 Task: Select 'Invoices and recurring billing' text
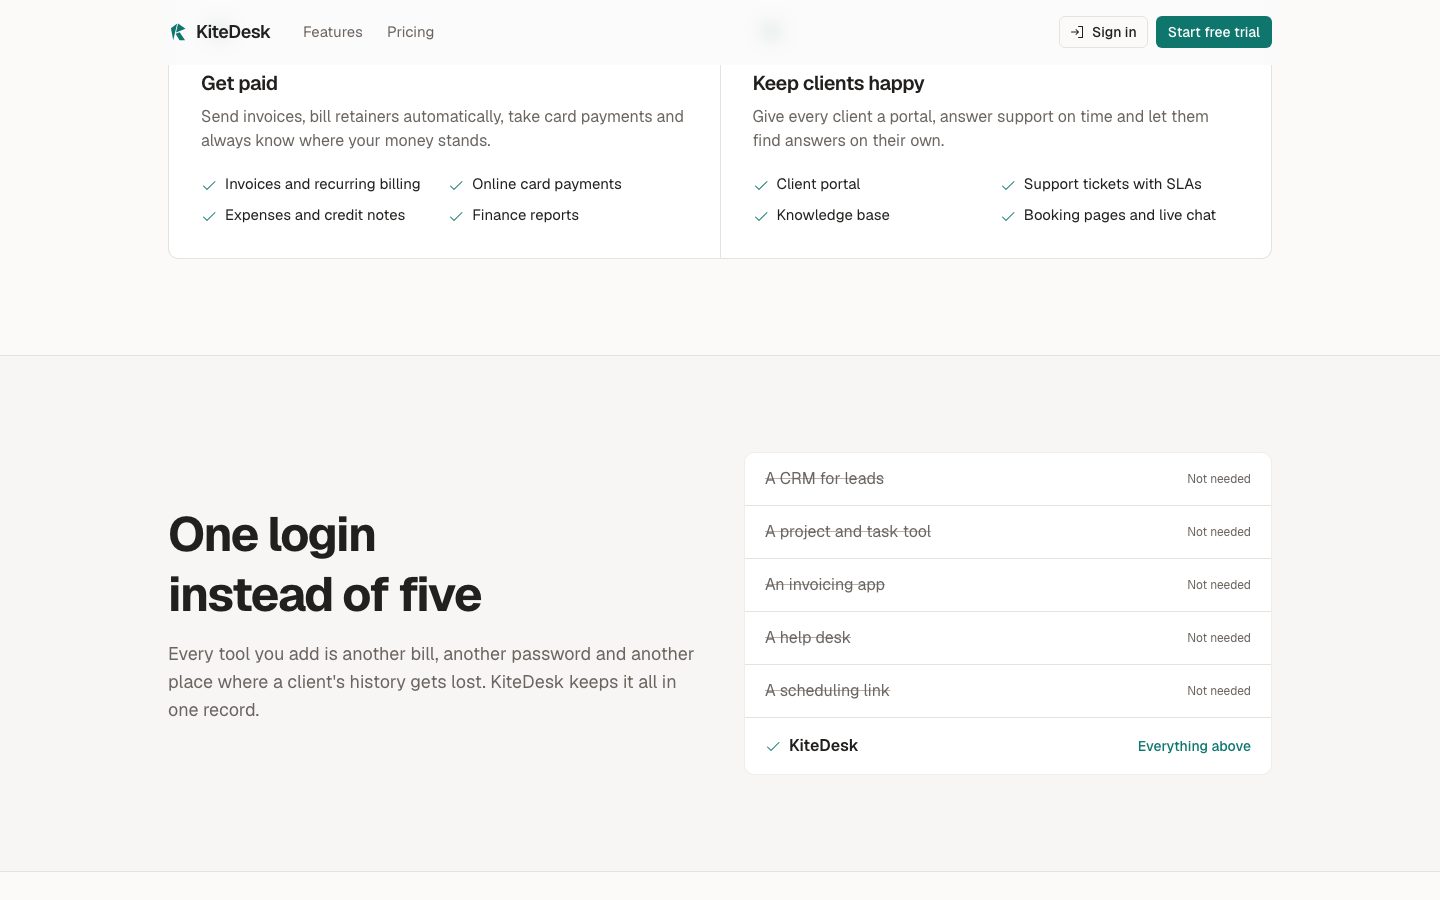(x=322, y=184)
